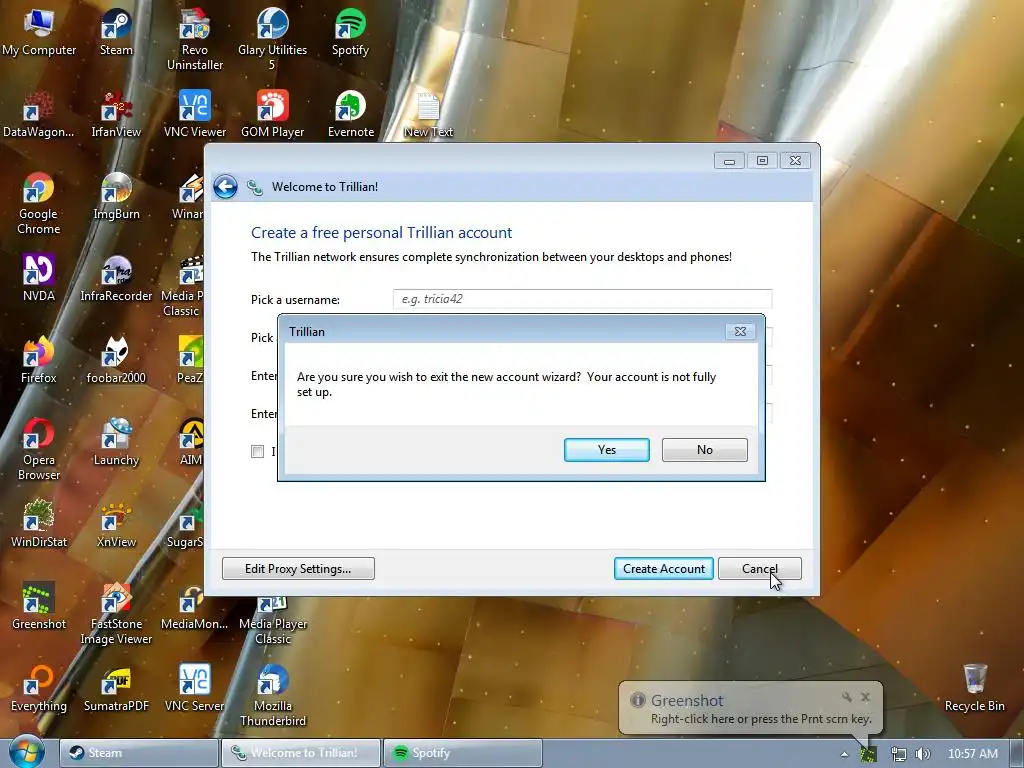The width and height of the screenshot is (1024, 768).
Task: Open Revo Uninstaller shortcut
Action: 195,39
